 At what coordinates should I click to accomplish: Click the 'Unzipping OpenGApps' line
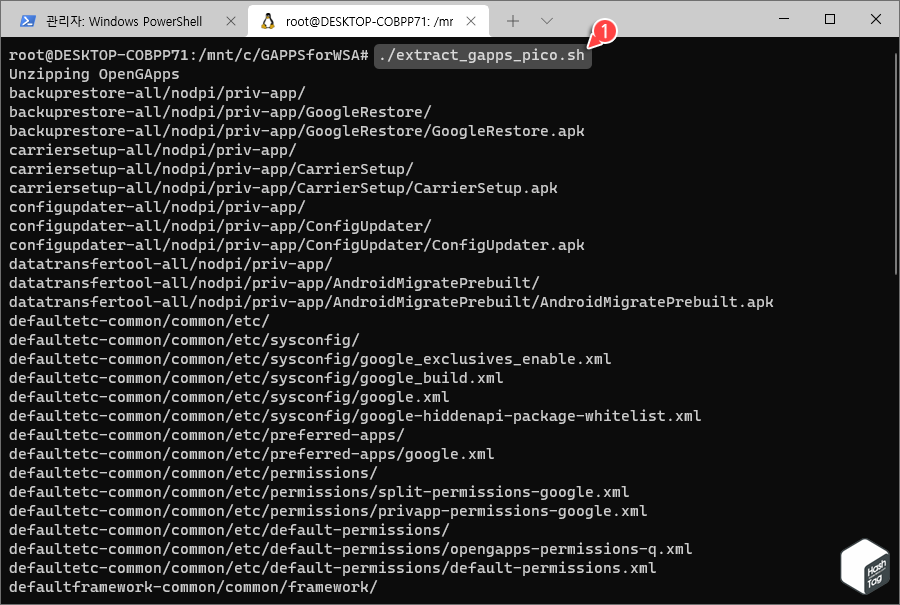click(x=94, y=74)
